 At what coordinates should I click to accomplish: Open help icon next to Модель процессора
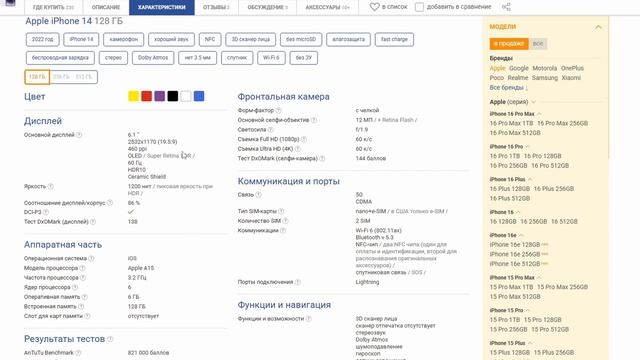(82, 269)
